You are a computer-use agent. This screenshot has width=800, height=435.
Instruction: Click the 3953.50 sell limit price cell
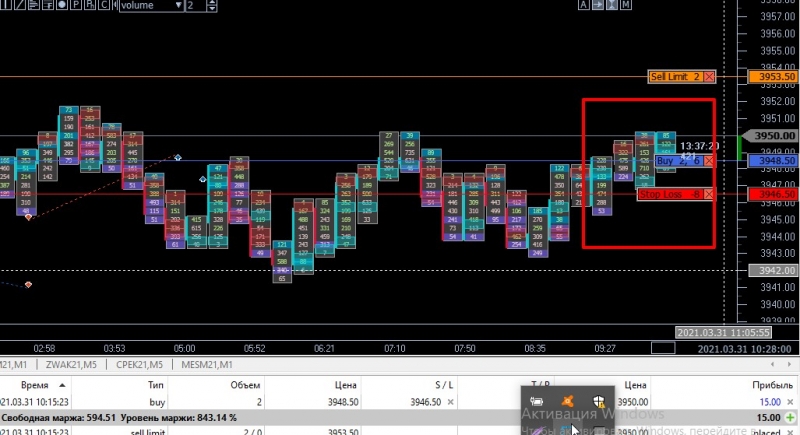pyautogui.click(x=343, y=432)
